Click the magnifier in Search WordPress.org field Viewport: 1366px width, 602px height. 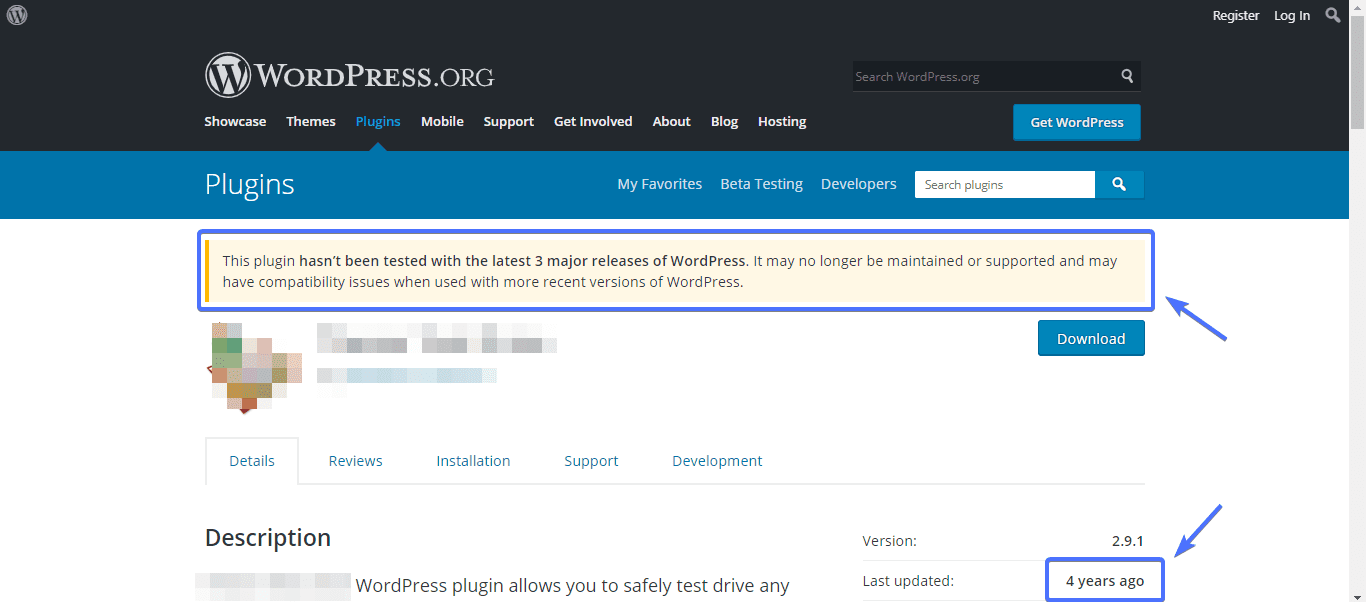tap(1127, 76)
